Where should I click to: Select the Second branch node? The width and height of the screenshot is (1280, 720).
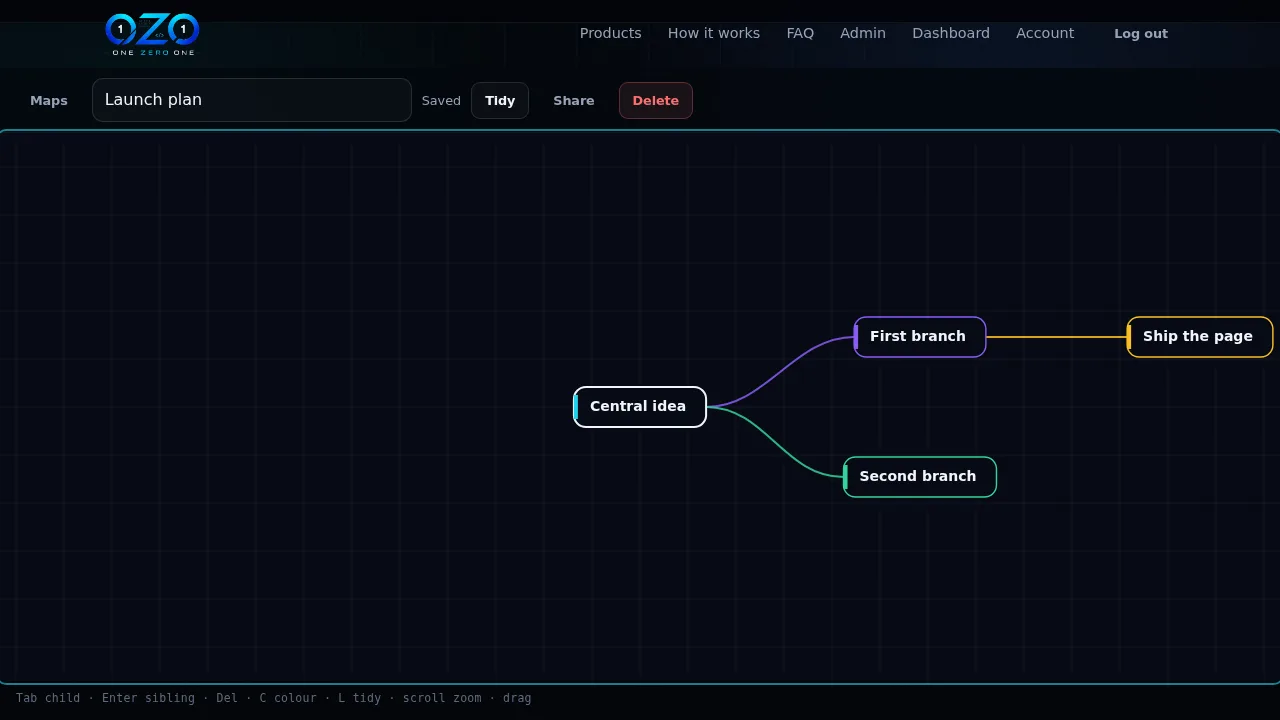pos(920,477)
